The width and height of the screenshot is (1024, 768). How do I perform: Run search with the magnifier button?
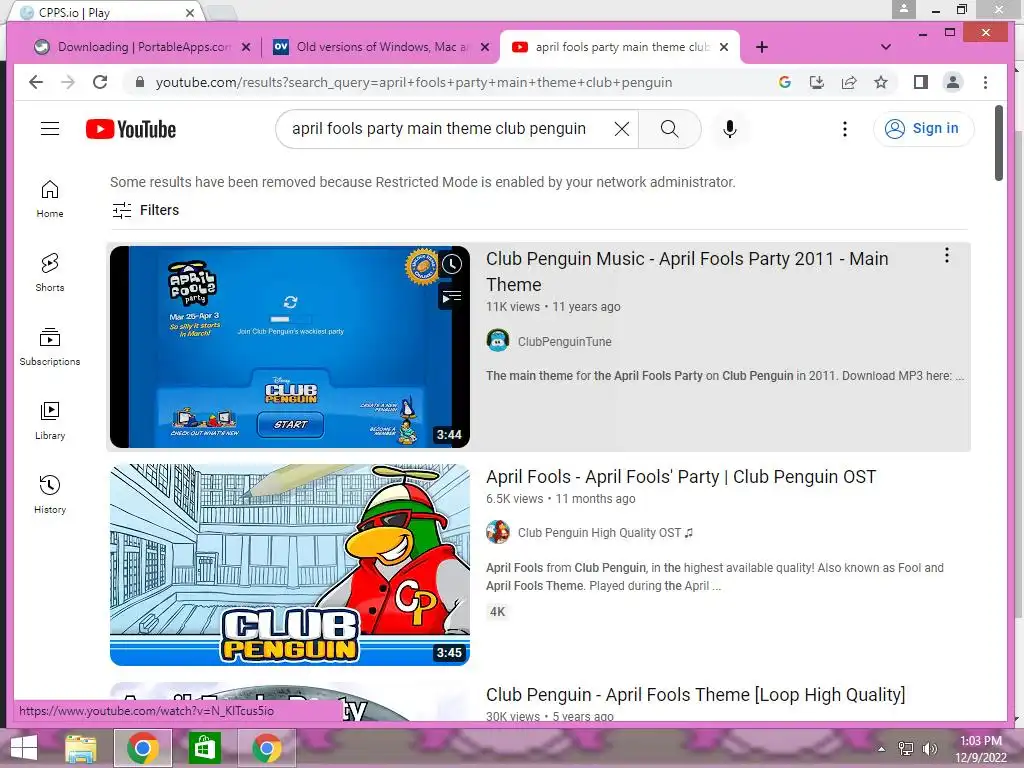(x=669, y=129)
